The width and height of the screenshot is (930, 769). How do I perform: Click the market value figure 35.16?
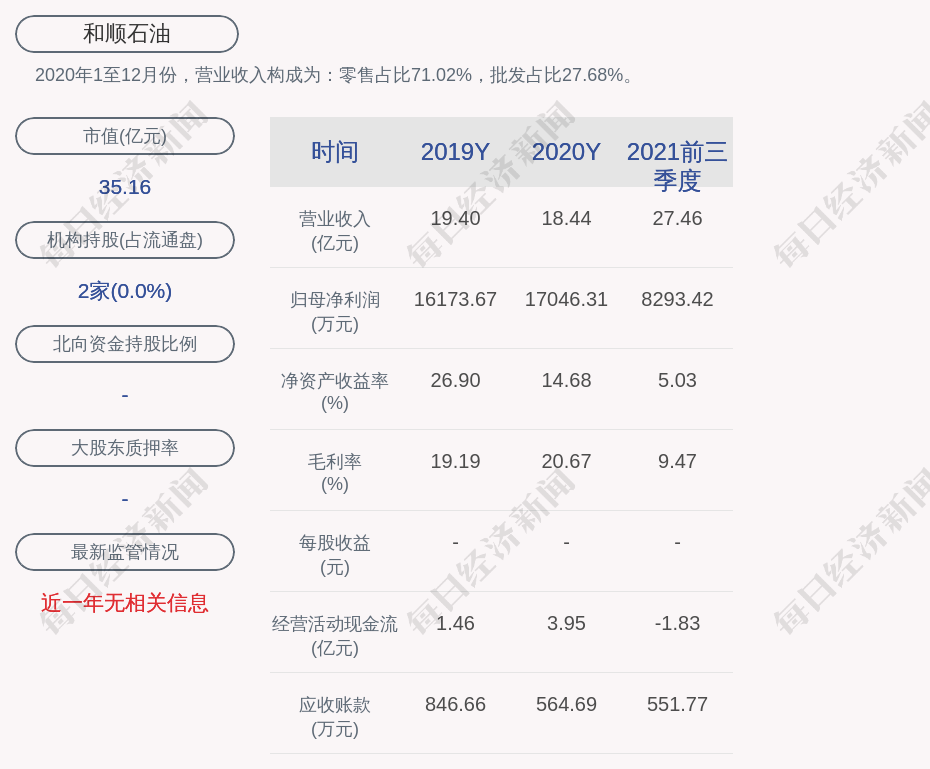125,187
